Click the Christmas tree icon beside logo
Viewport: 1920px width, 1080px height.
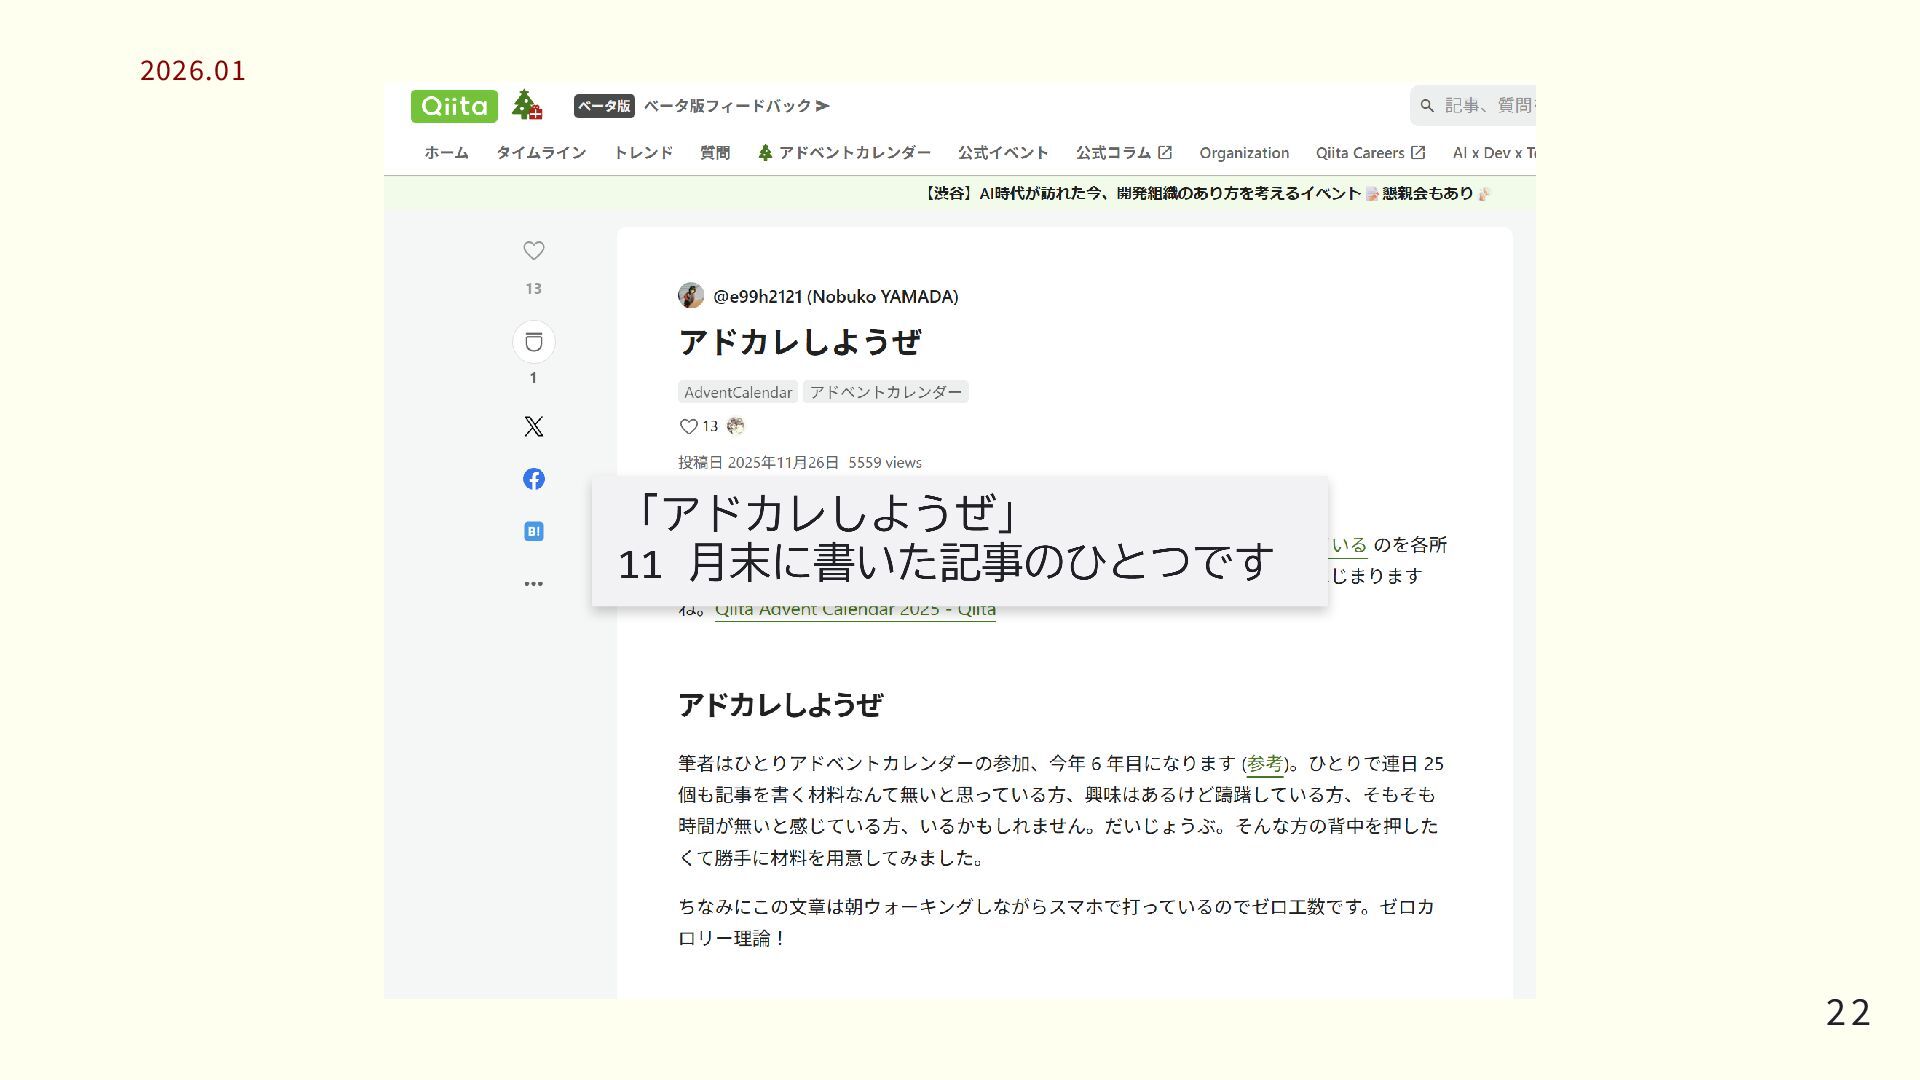tap(526, 105)
